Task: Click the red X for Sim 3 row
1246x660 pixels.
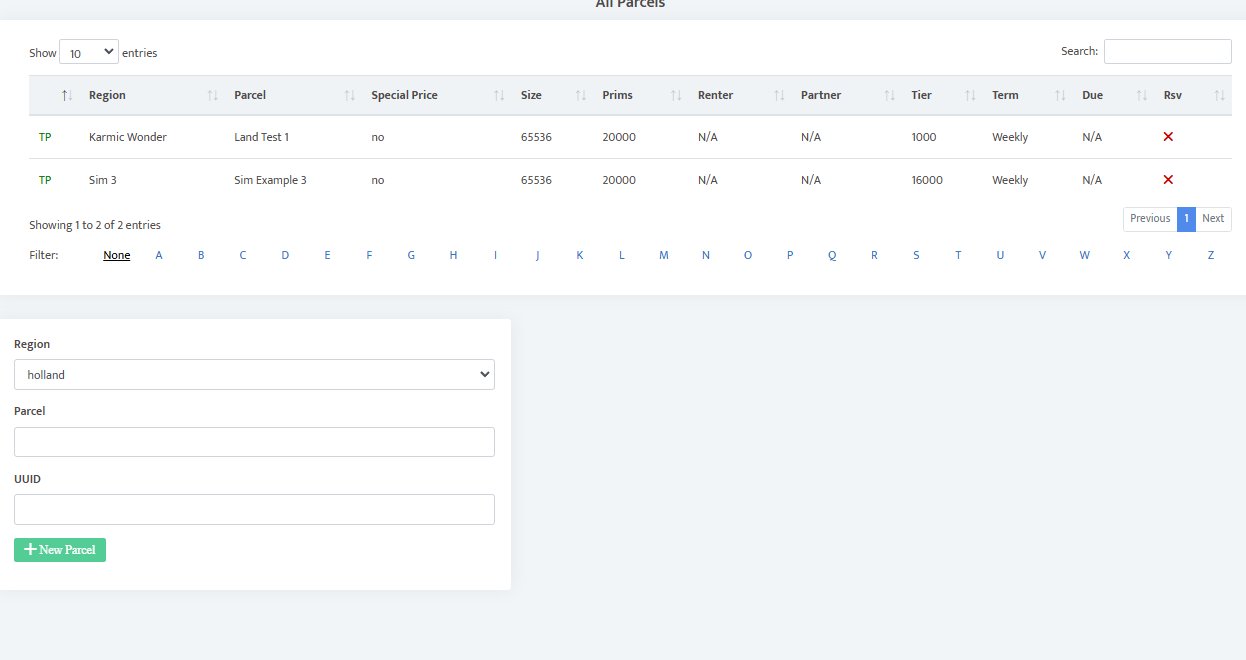Action: coord(1168,180)
